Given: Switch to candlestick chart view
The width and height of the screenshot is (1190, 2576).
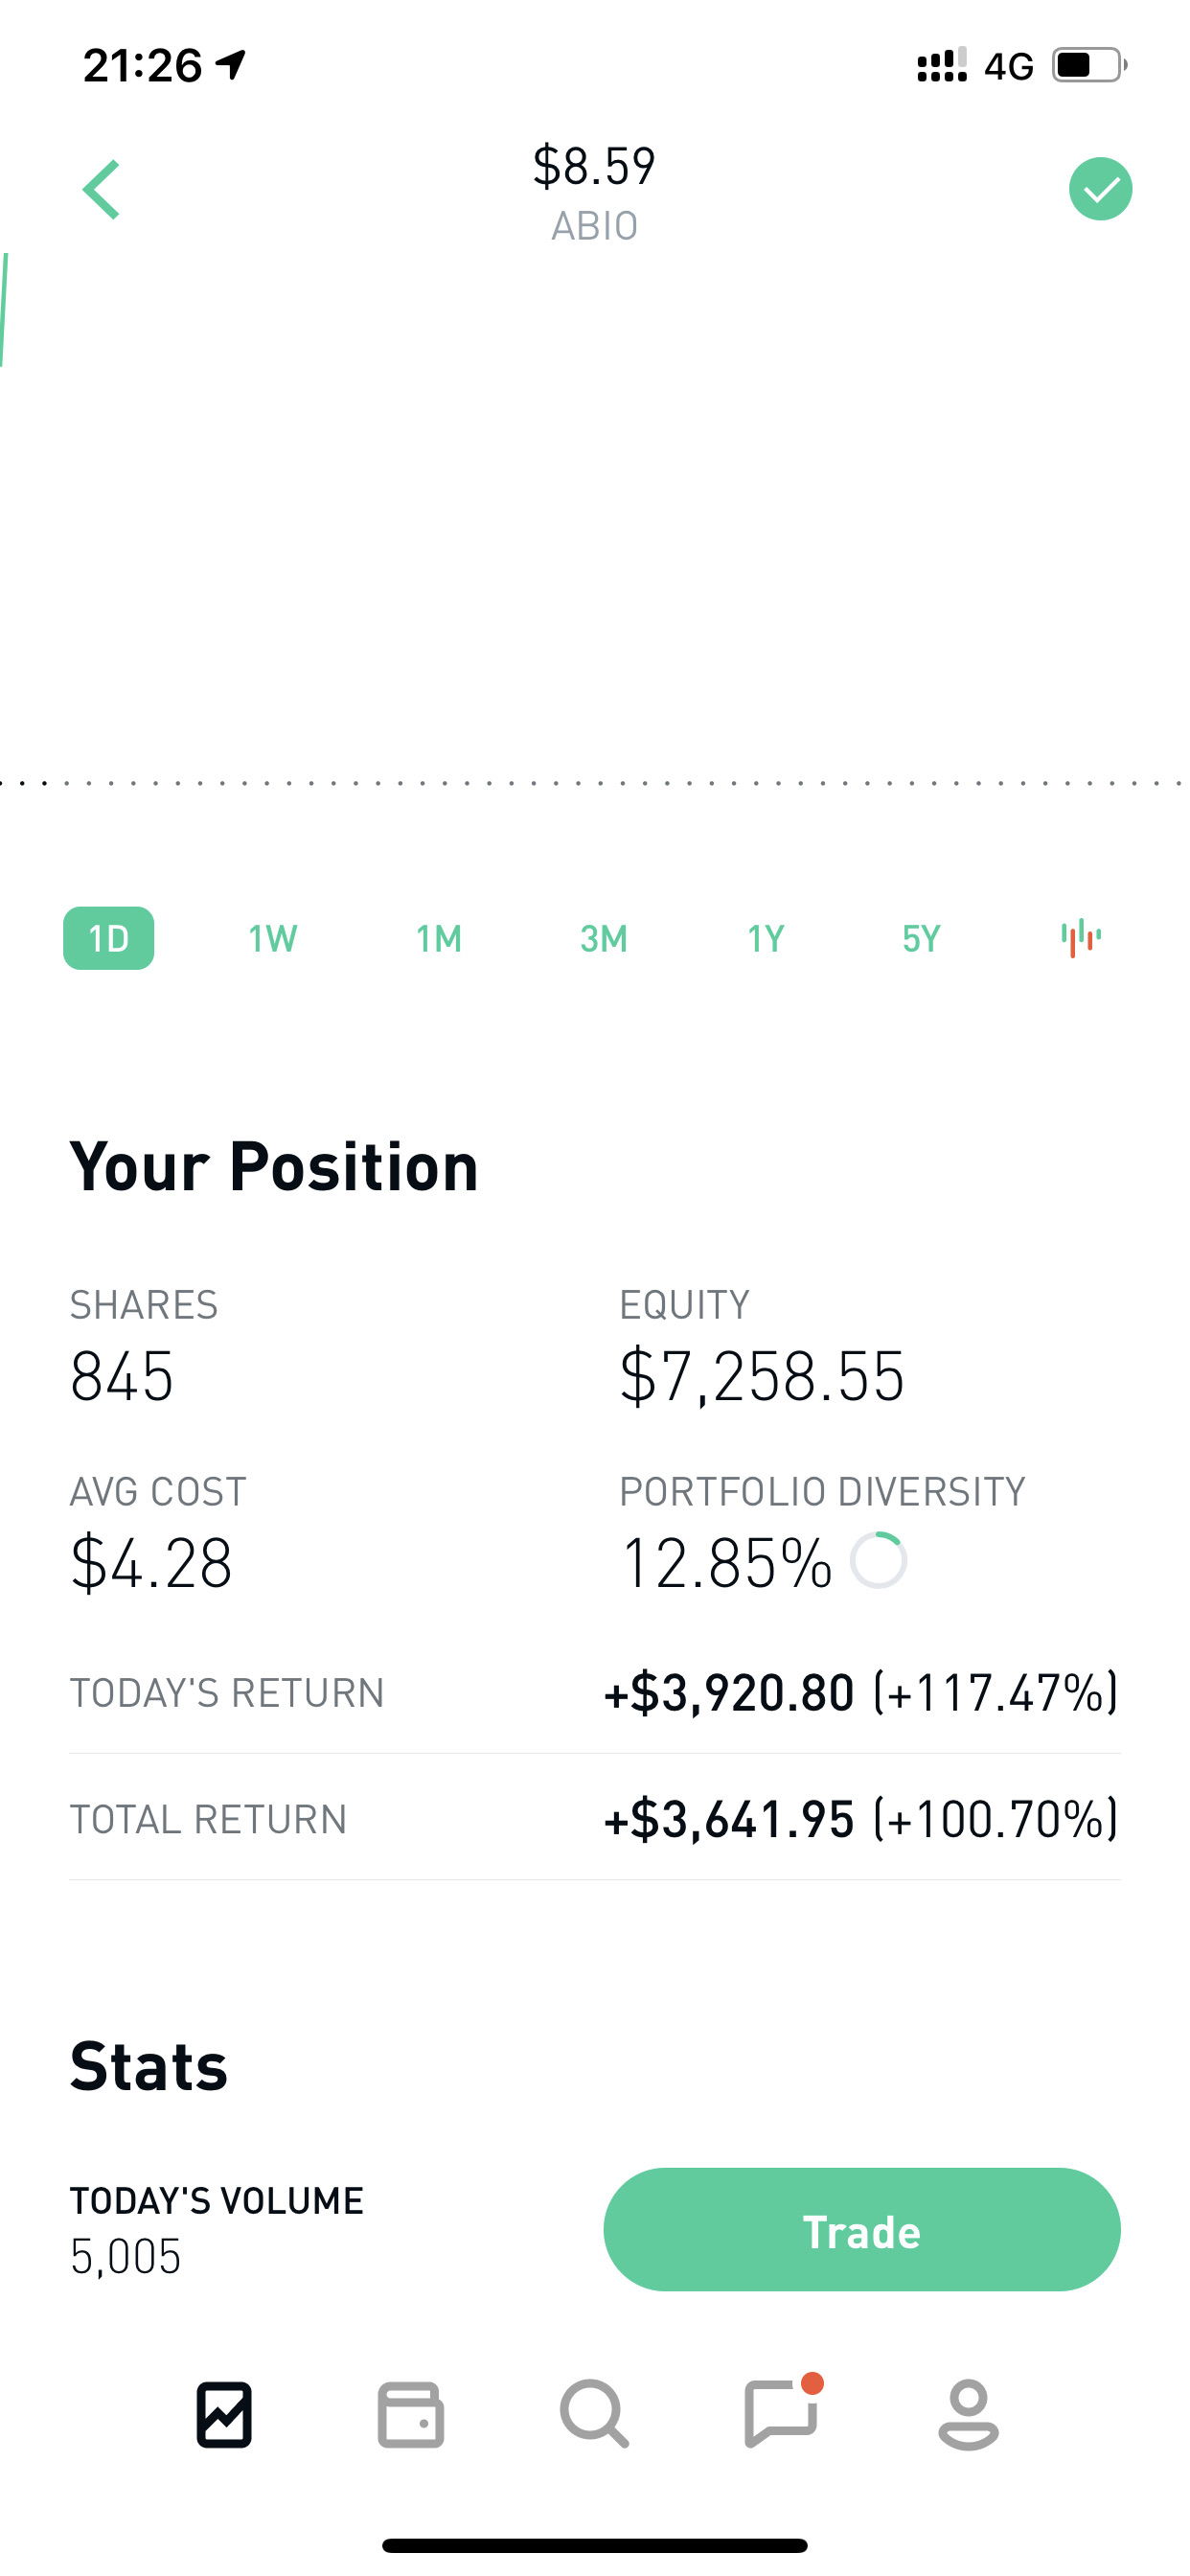Looking at the screenshot, I should point(1080,938).
